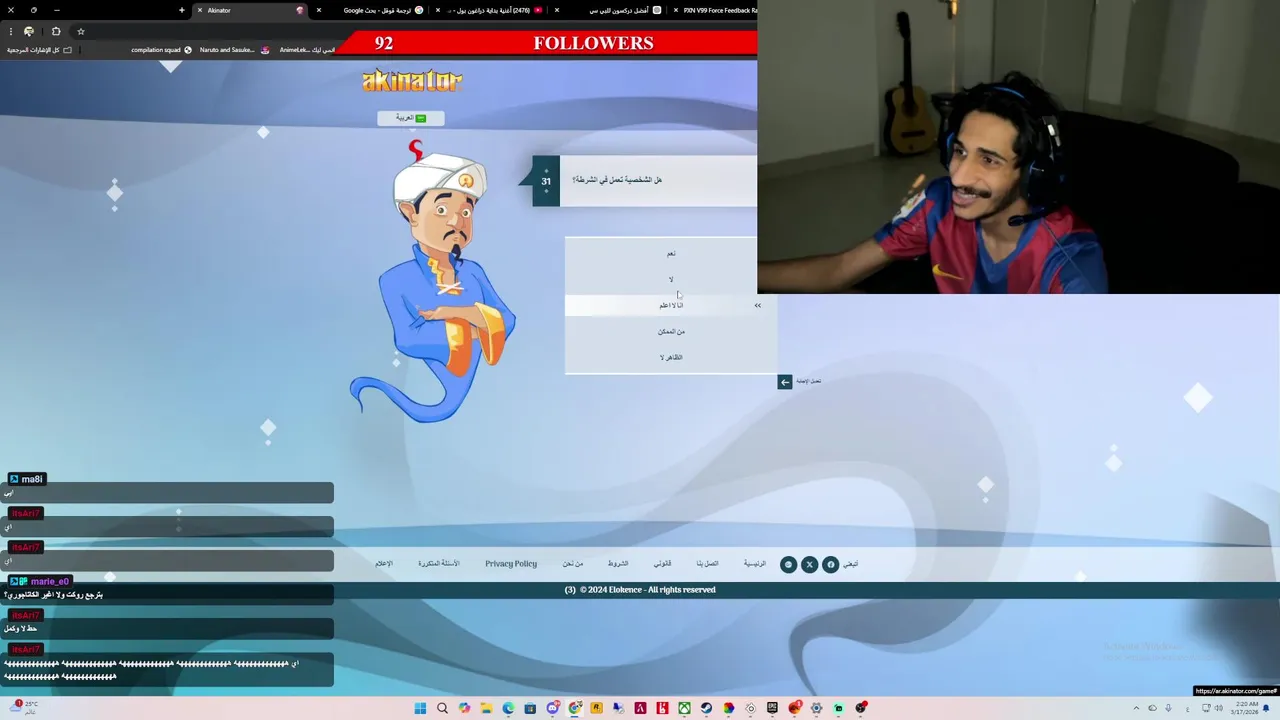This screenshot has width=1280, height=720.
Task: Open the Instagram icon in footer
Action: pyautogui.click(x=788, y=565)
